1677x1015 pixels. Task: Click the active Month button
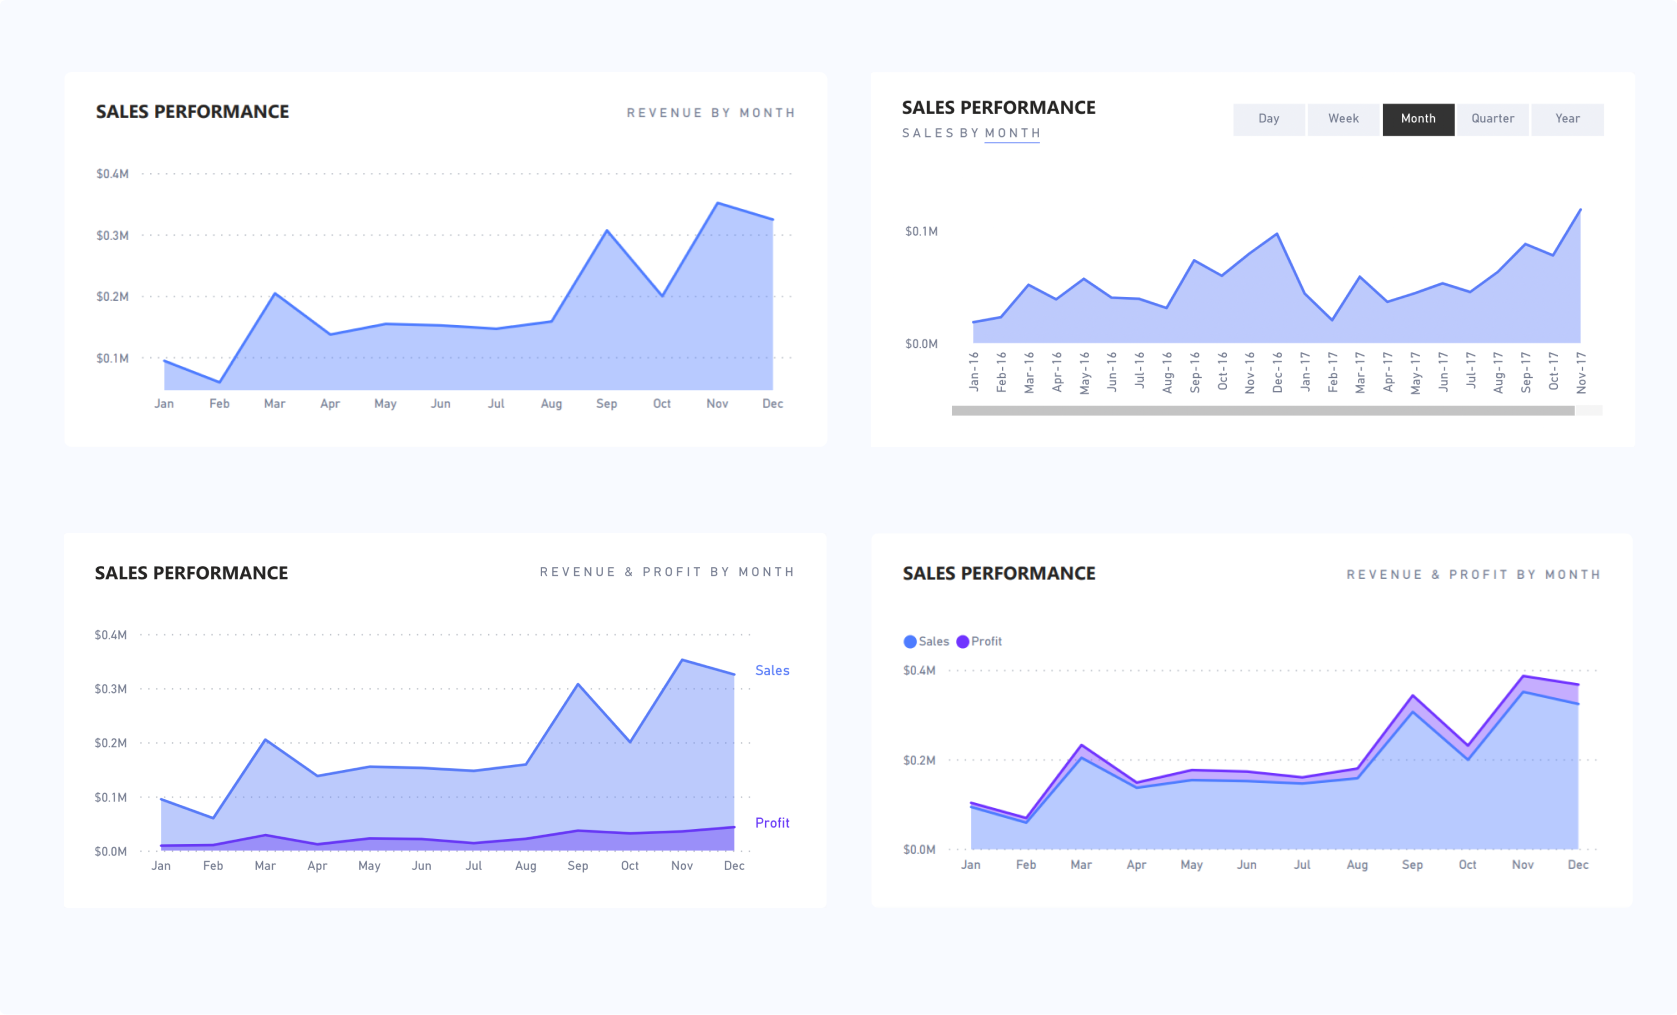click(x=1418, y=119)
